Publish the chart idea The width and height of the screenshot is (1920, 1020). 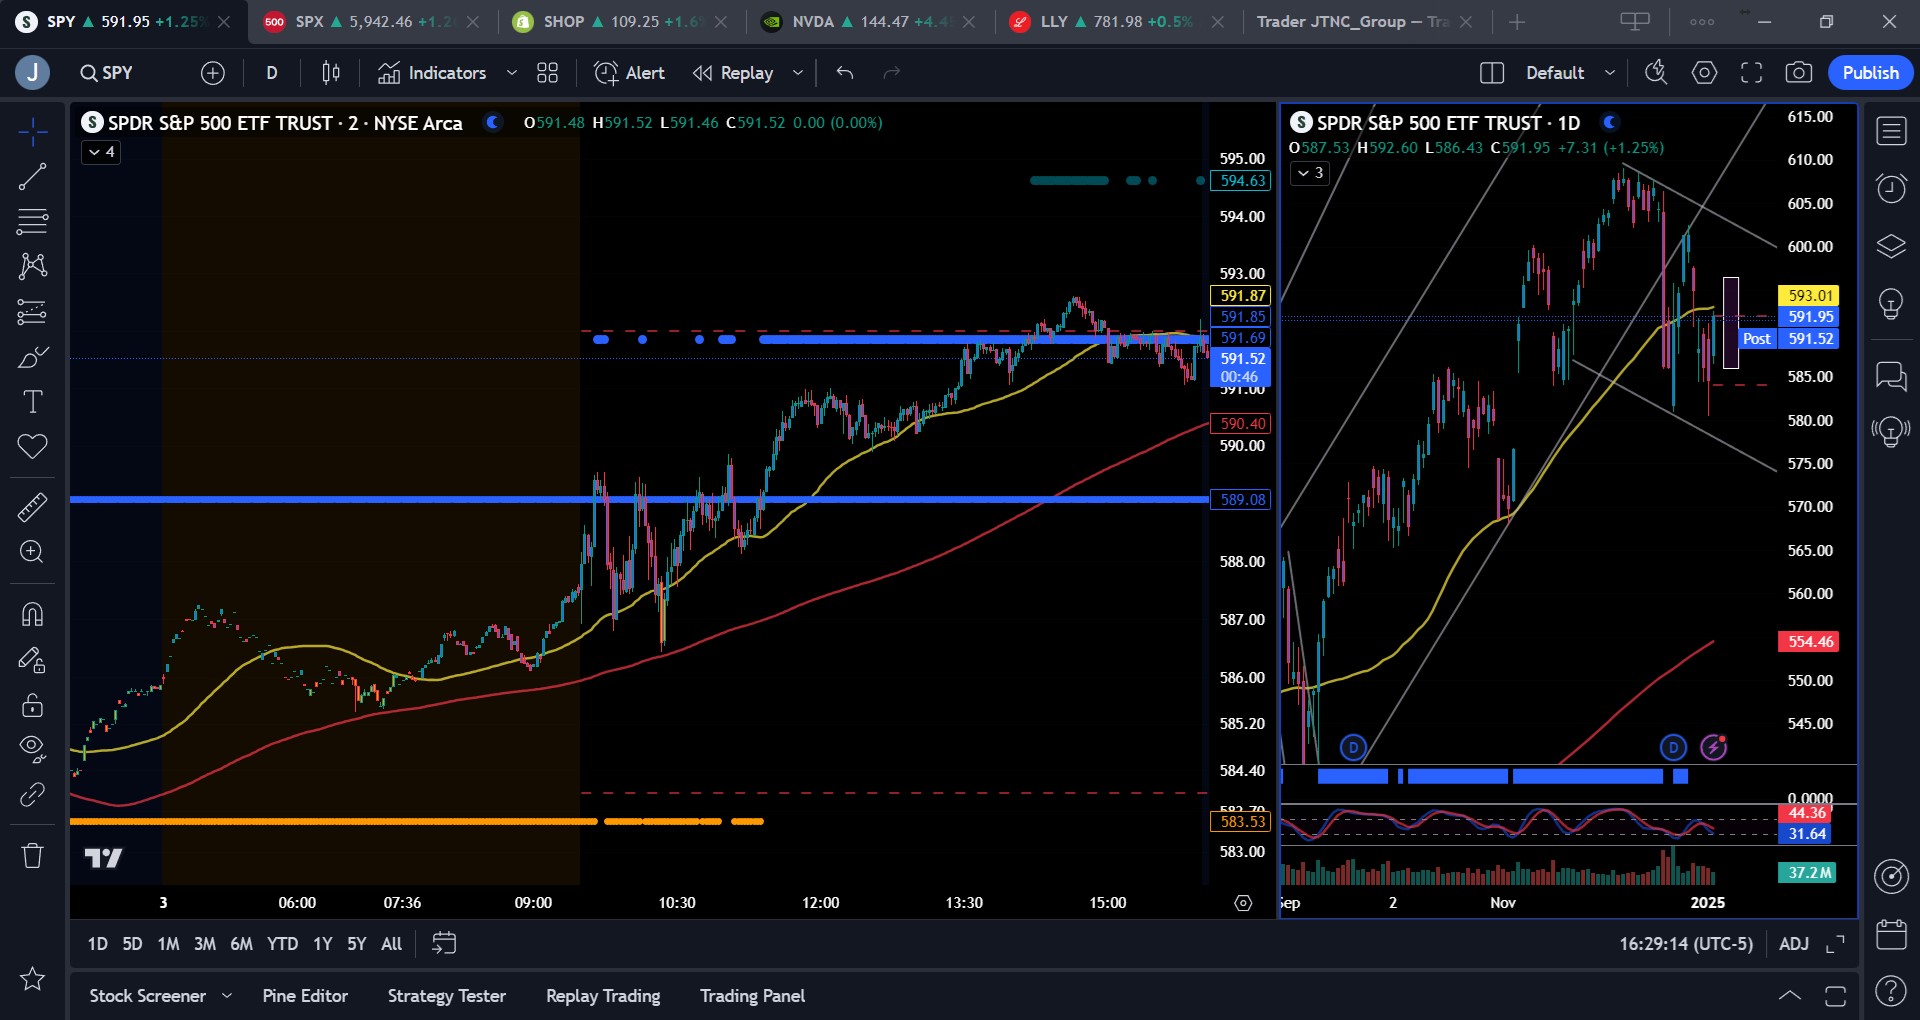pos(1870,73)
